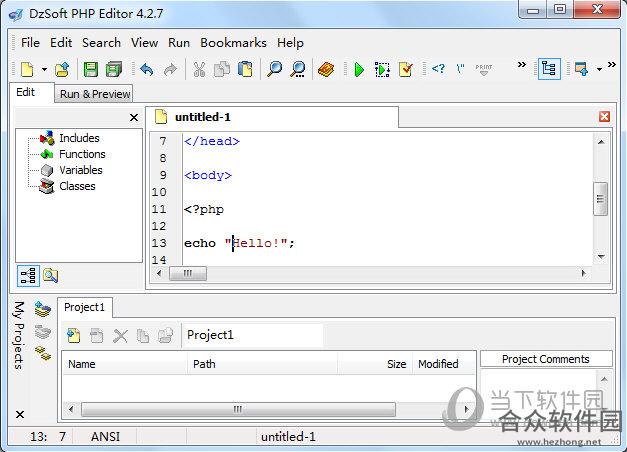The height and width of the screenshot is (452, 627).
Task: Open the Edit menu
Action: 61,42
